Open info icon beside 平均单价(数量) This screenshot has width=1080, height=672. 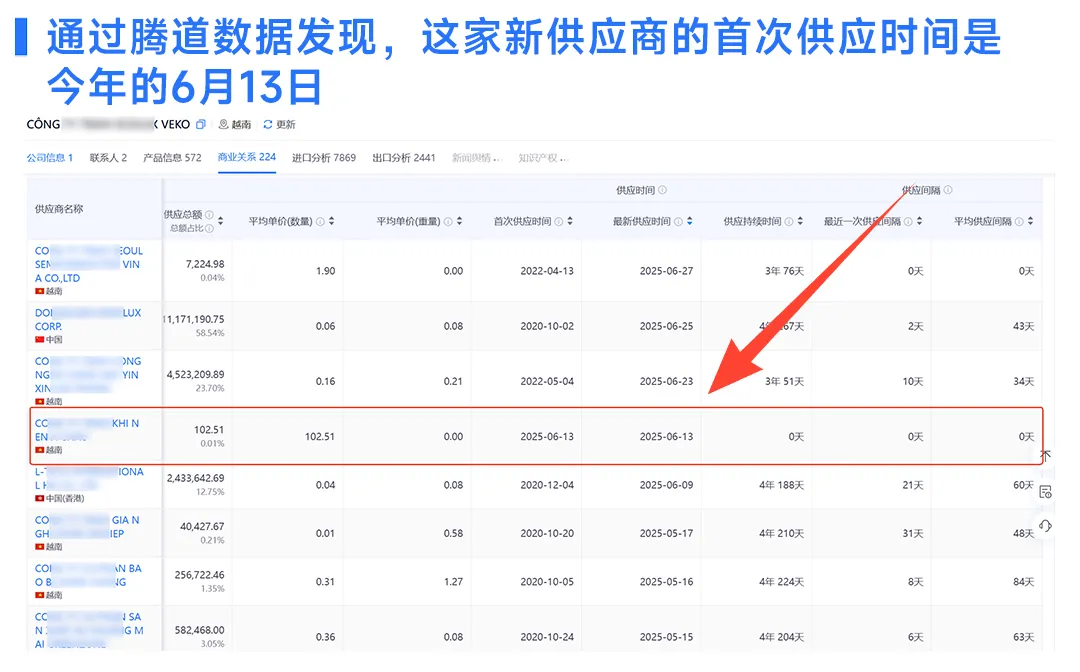[320, 222]
